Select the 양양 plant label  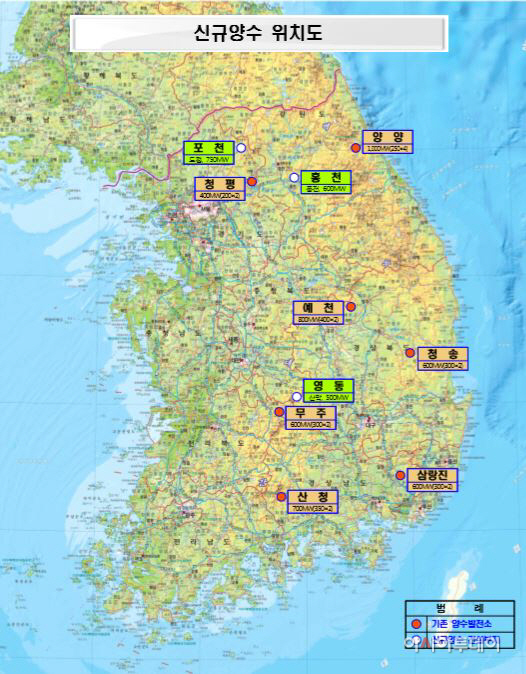point(388,142)
